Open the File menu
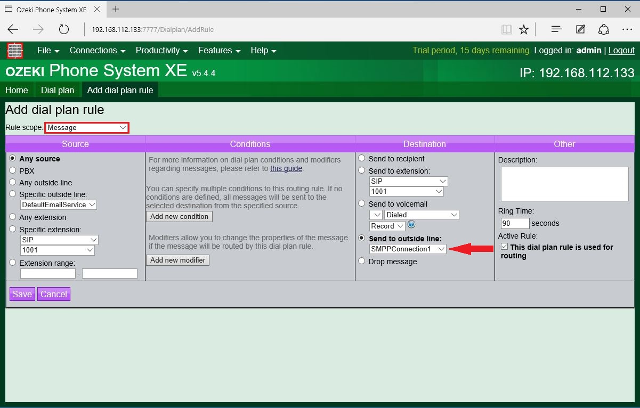This screenshot has height=408, width=640. point(48,50)
